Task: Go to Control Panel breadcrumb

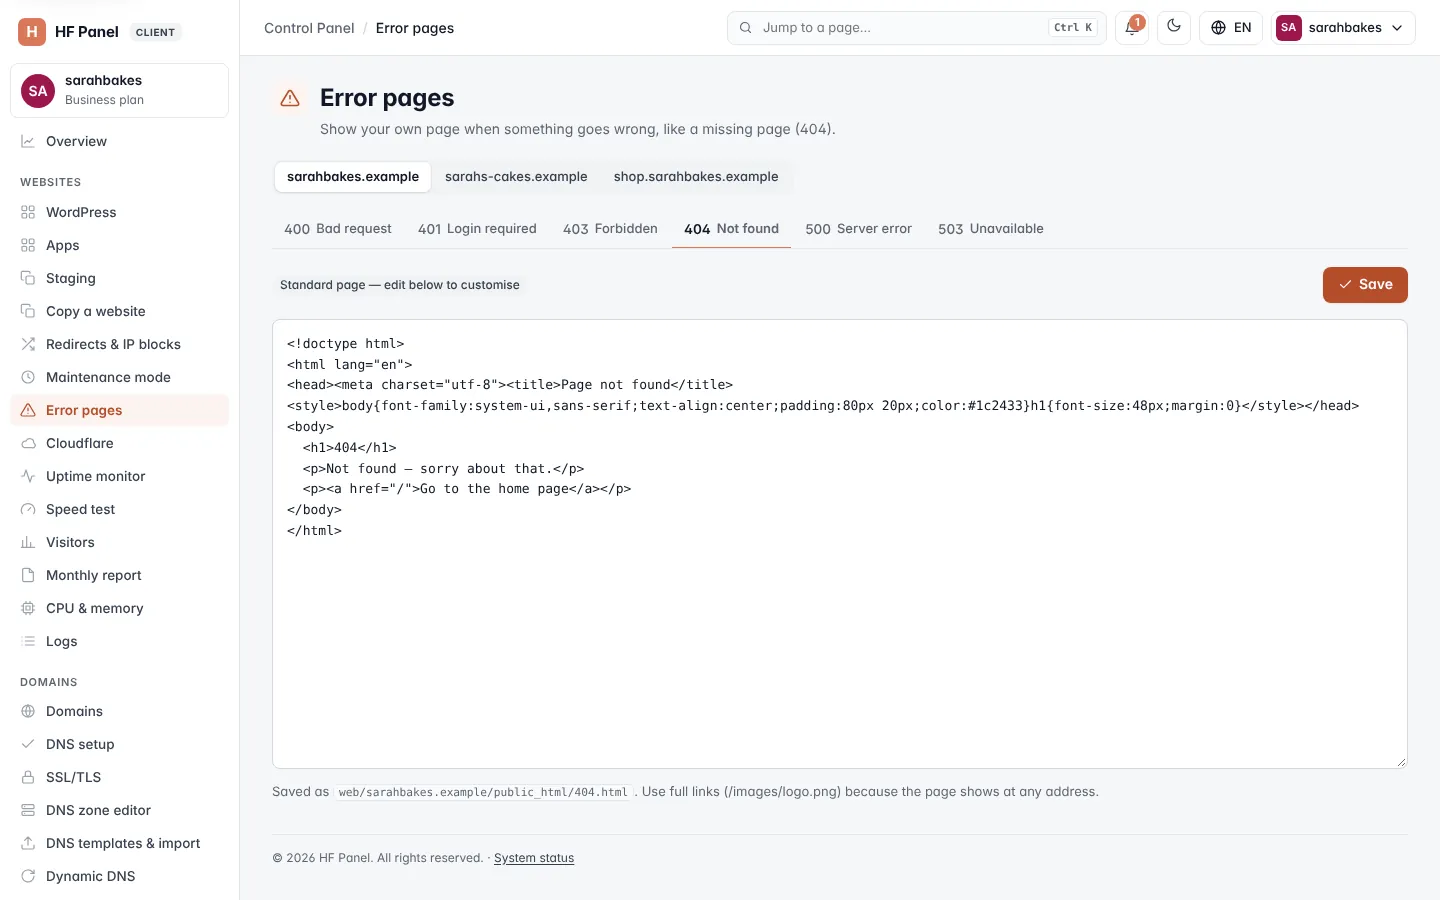Action: pos(309,28)
